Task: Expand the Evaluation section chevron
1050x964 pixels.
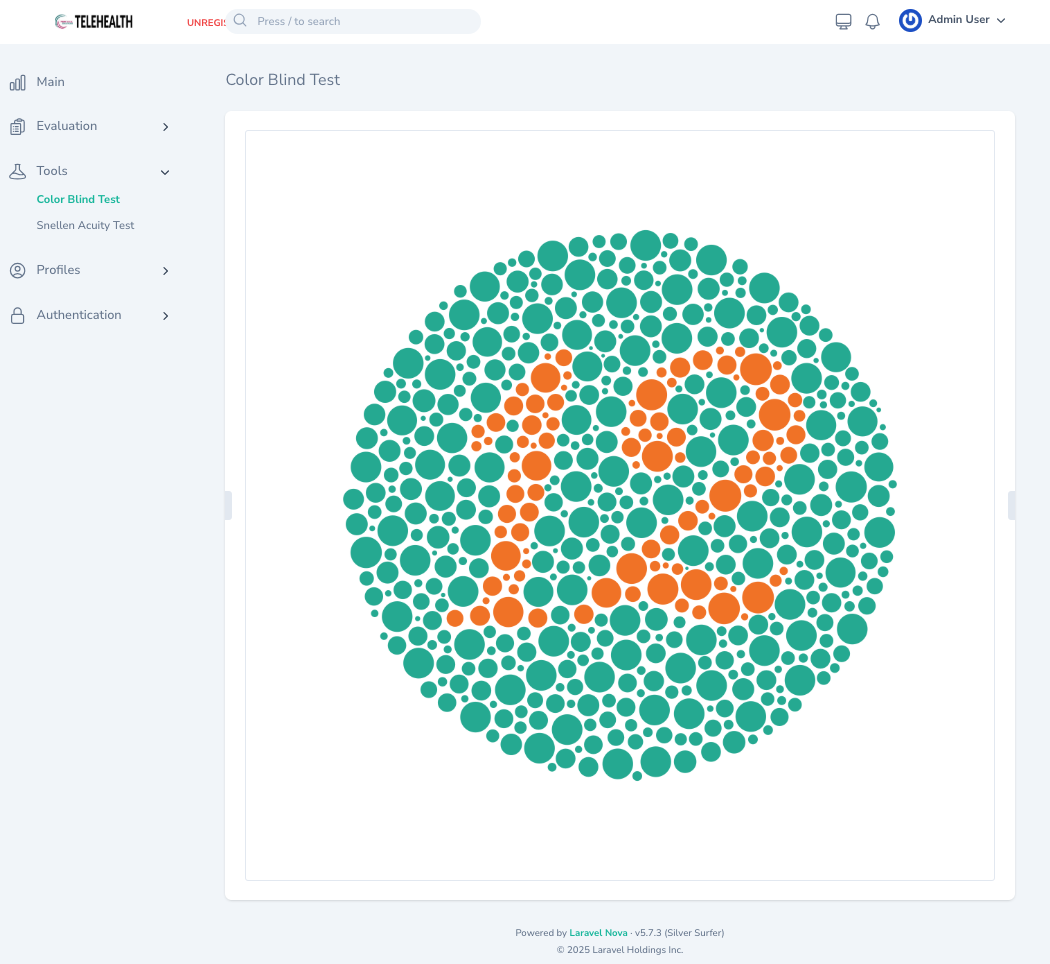Action: (166, 127)
